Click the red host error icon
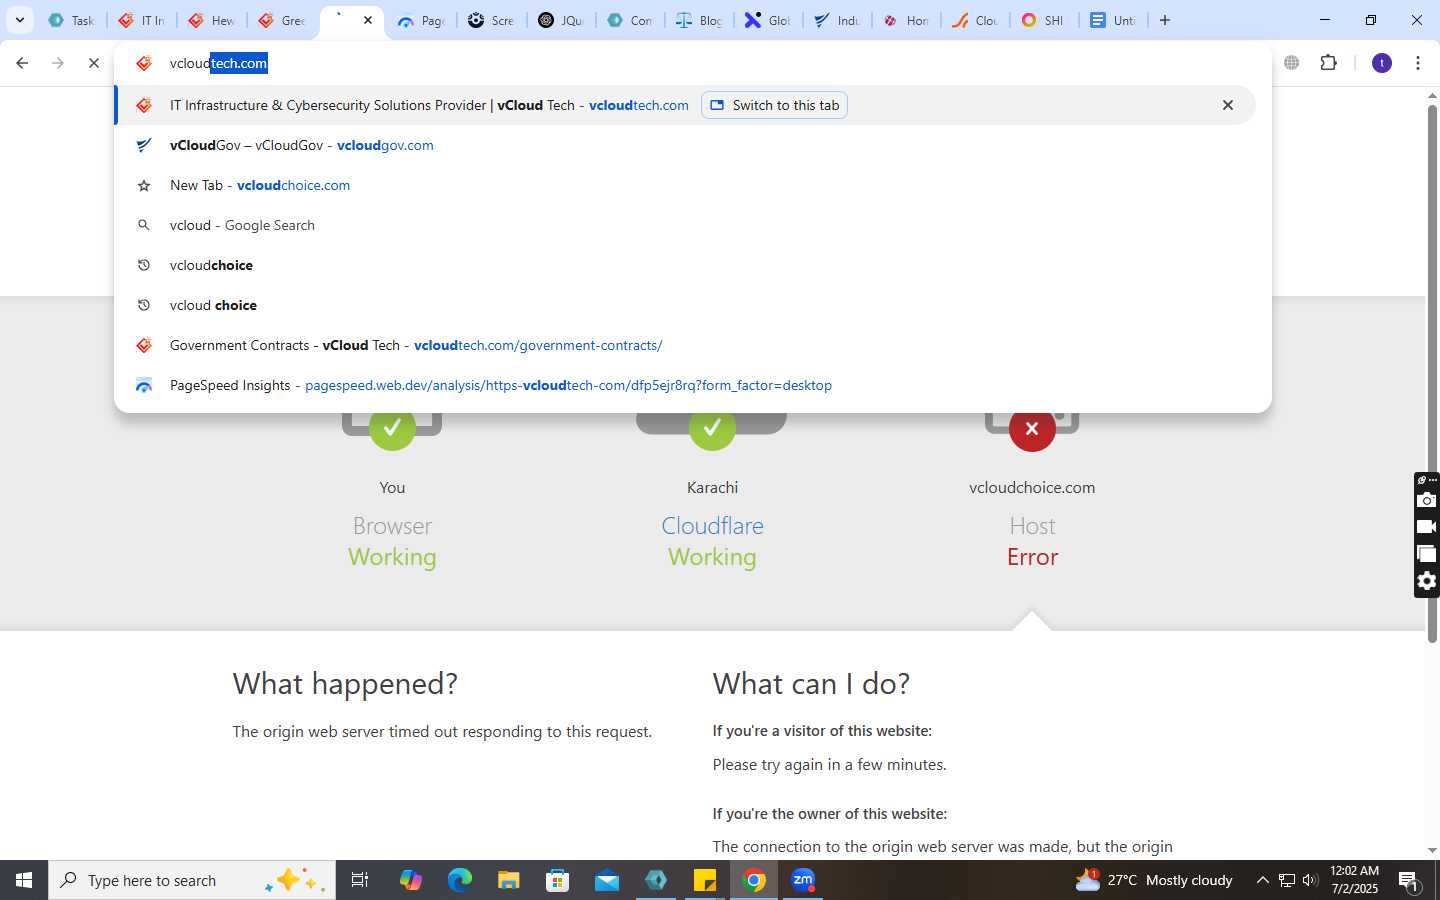This screenshot has height=900, width=1440. click(1032, 429)
